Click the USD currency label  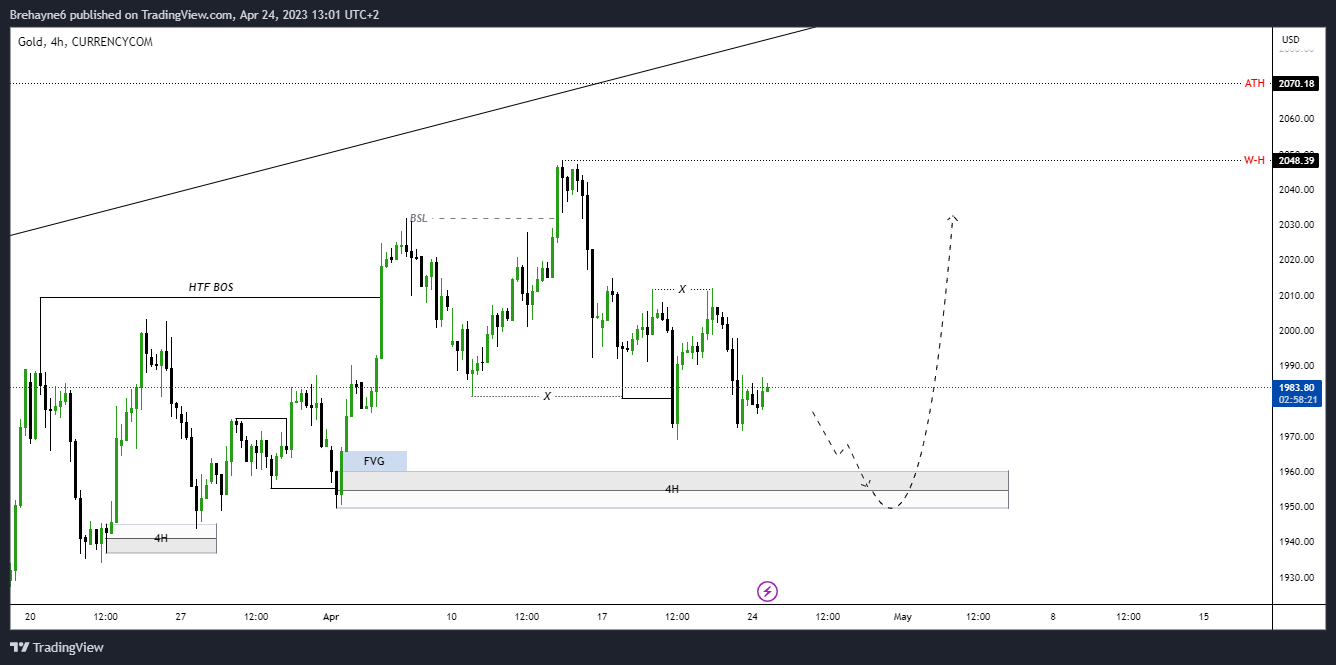(x=1291, y=40)
